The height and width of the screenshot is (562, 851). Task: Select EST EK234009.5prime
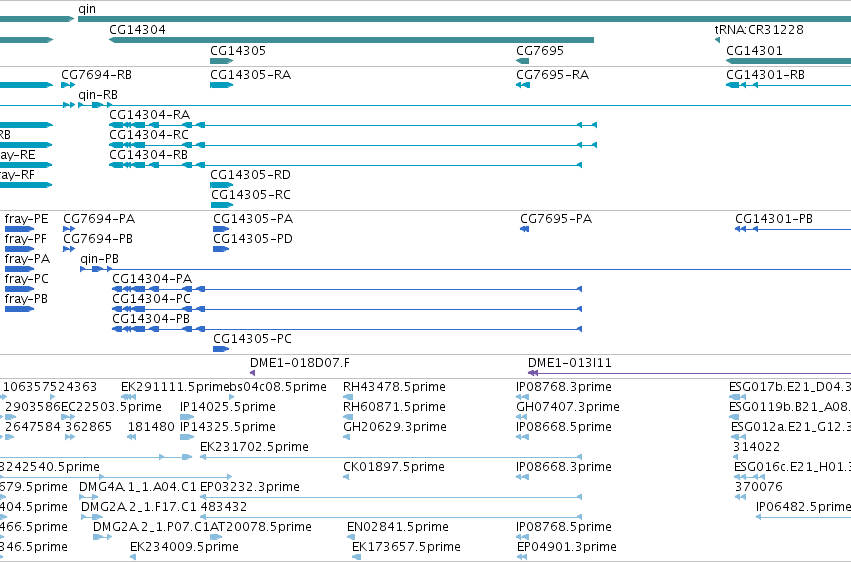point(133,557)
